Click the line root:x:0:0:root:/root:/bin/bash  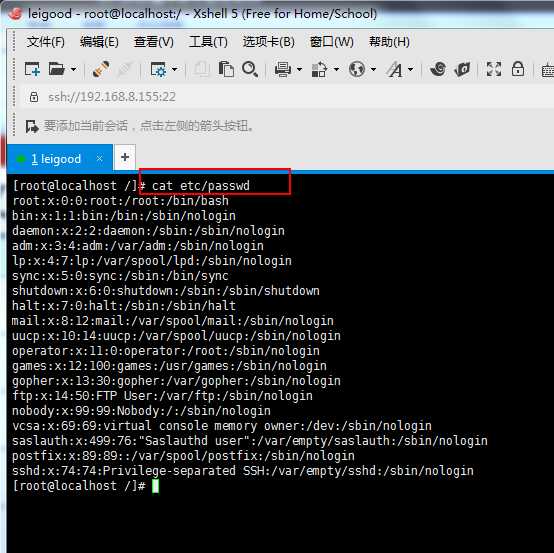pyautogui.click(x=120, y=201)
